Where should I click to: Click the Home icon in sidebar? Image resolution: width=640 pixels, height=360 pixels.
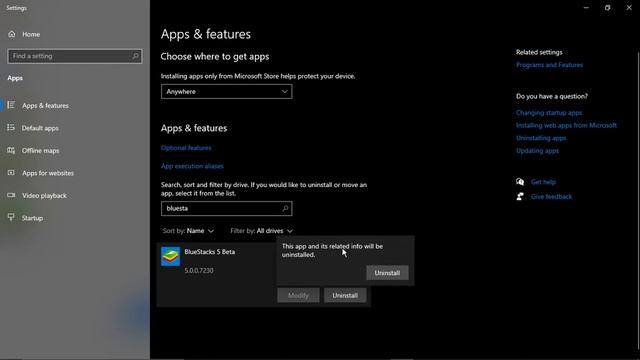[x=12, y=34]
